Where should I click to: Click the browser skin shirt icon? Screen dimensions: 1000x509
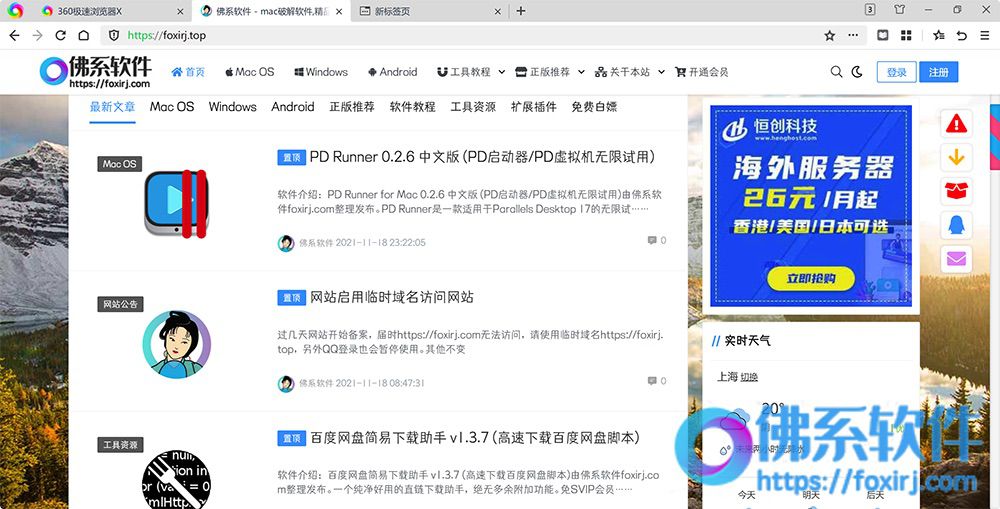(899, 10)
